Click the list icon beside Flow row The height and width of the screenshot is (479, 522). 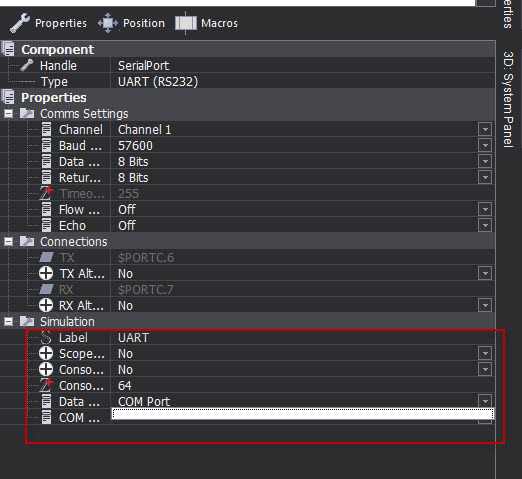pos(46,209)
